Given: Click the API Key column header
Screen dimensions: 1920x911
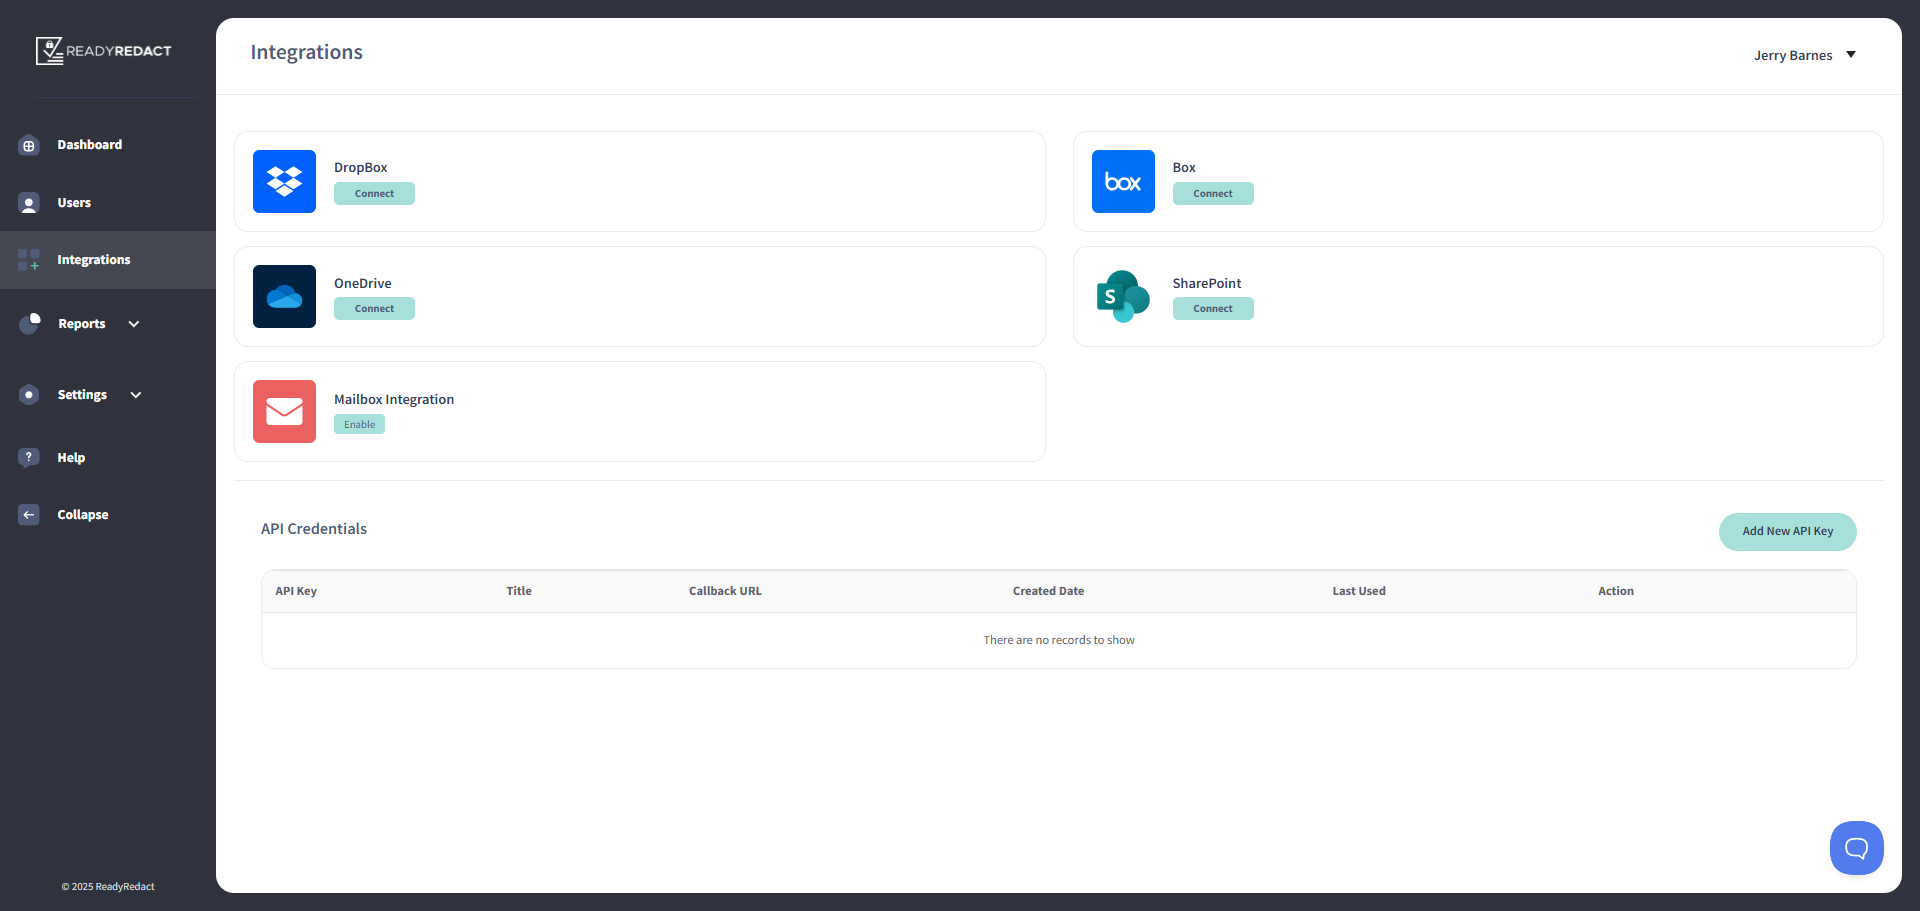Looking at the screenshot, I should coord(296,591).
